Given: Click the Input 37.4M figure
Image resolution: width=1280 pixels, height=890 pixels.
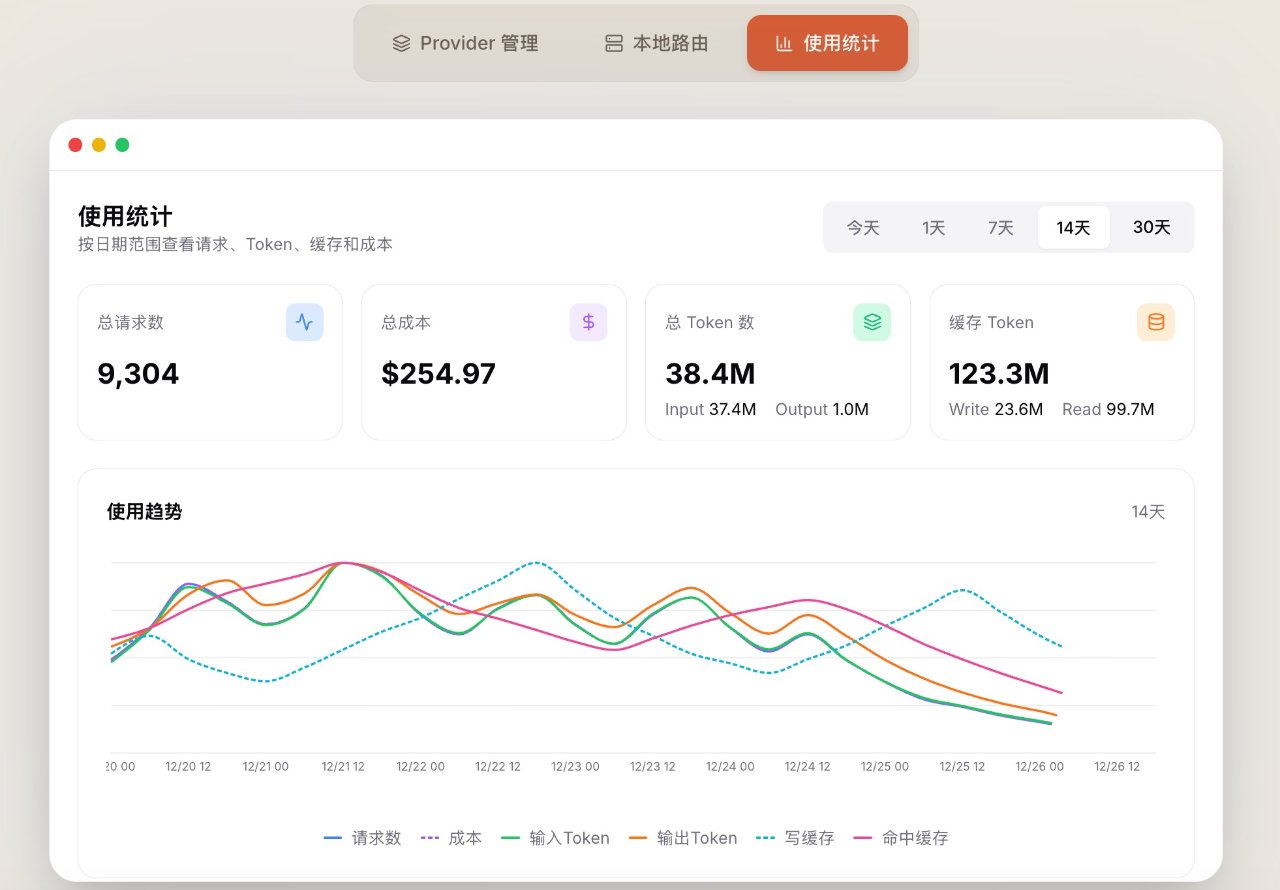Looking at the screenshot, I should 710,409.
